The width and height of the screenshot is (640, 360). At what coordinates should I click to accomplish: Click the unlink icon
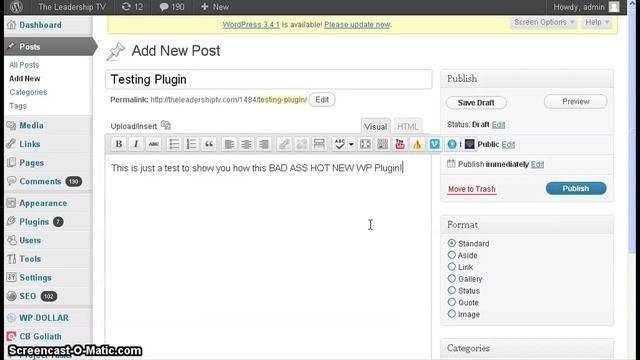point(302,144)
